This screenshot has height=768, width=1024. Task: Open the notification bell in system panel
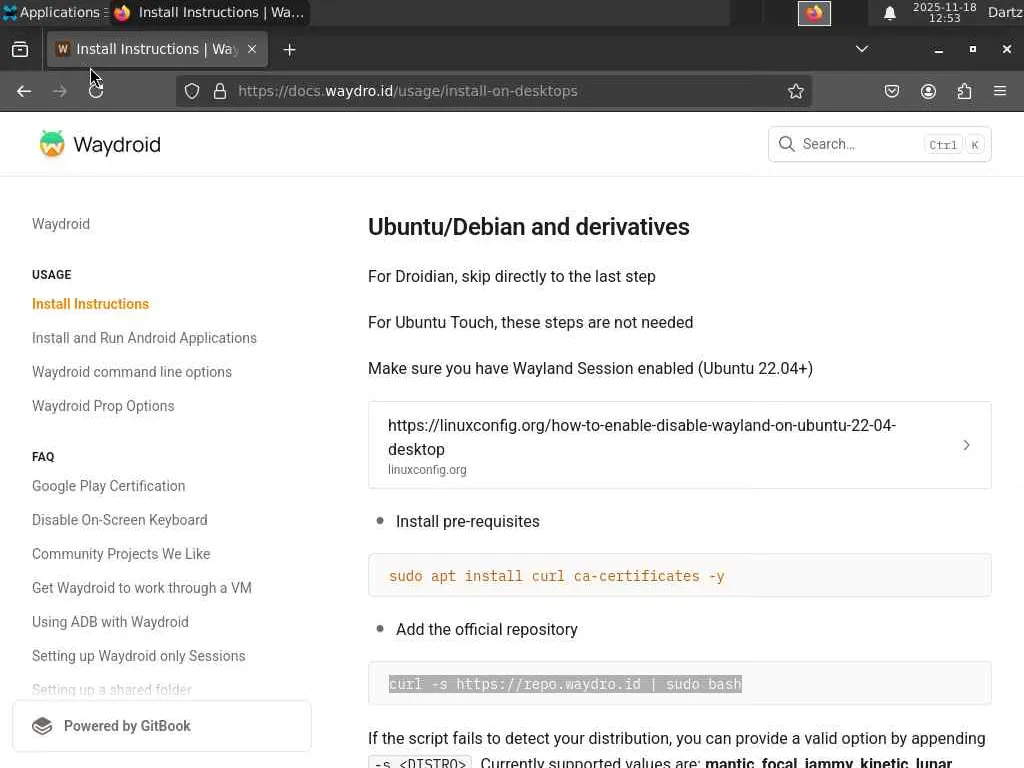(889, 13)
